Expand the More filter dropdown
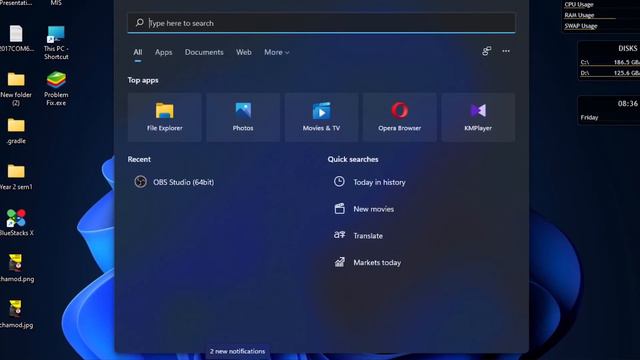Viewport: 640px width, 360px height. click(x=276, y=52)
